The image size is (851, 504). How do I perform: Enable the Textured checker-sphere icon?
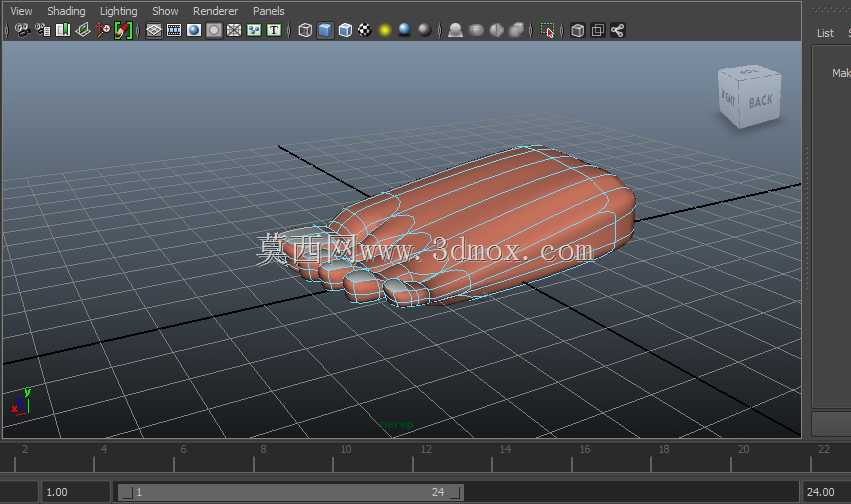pos(365,30)
